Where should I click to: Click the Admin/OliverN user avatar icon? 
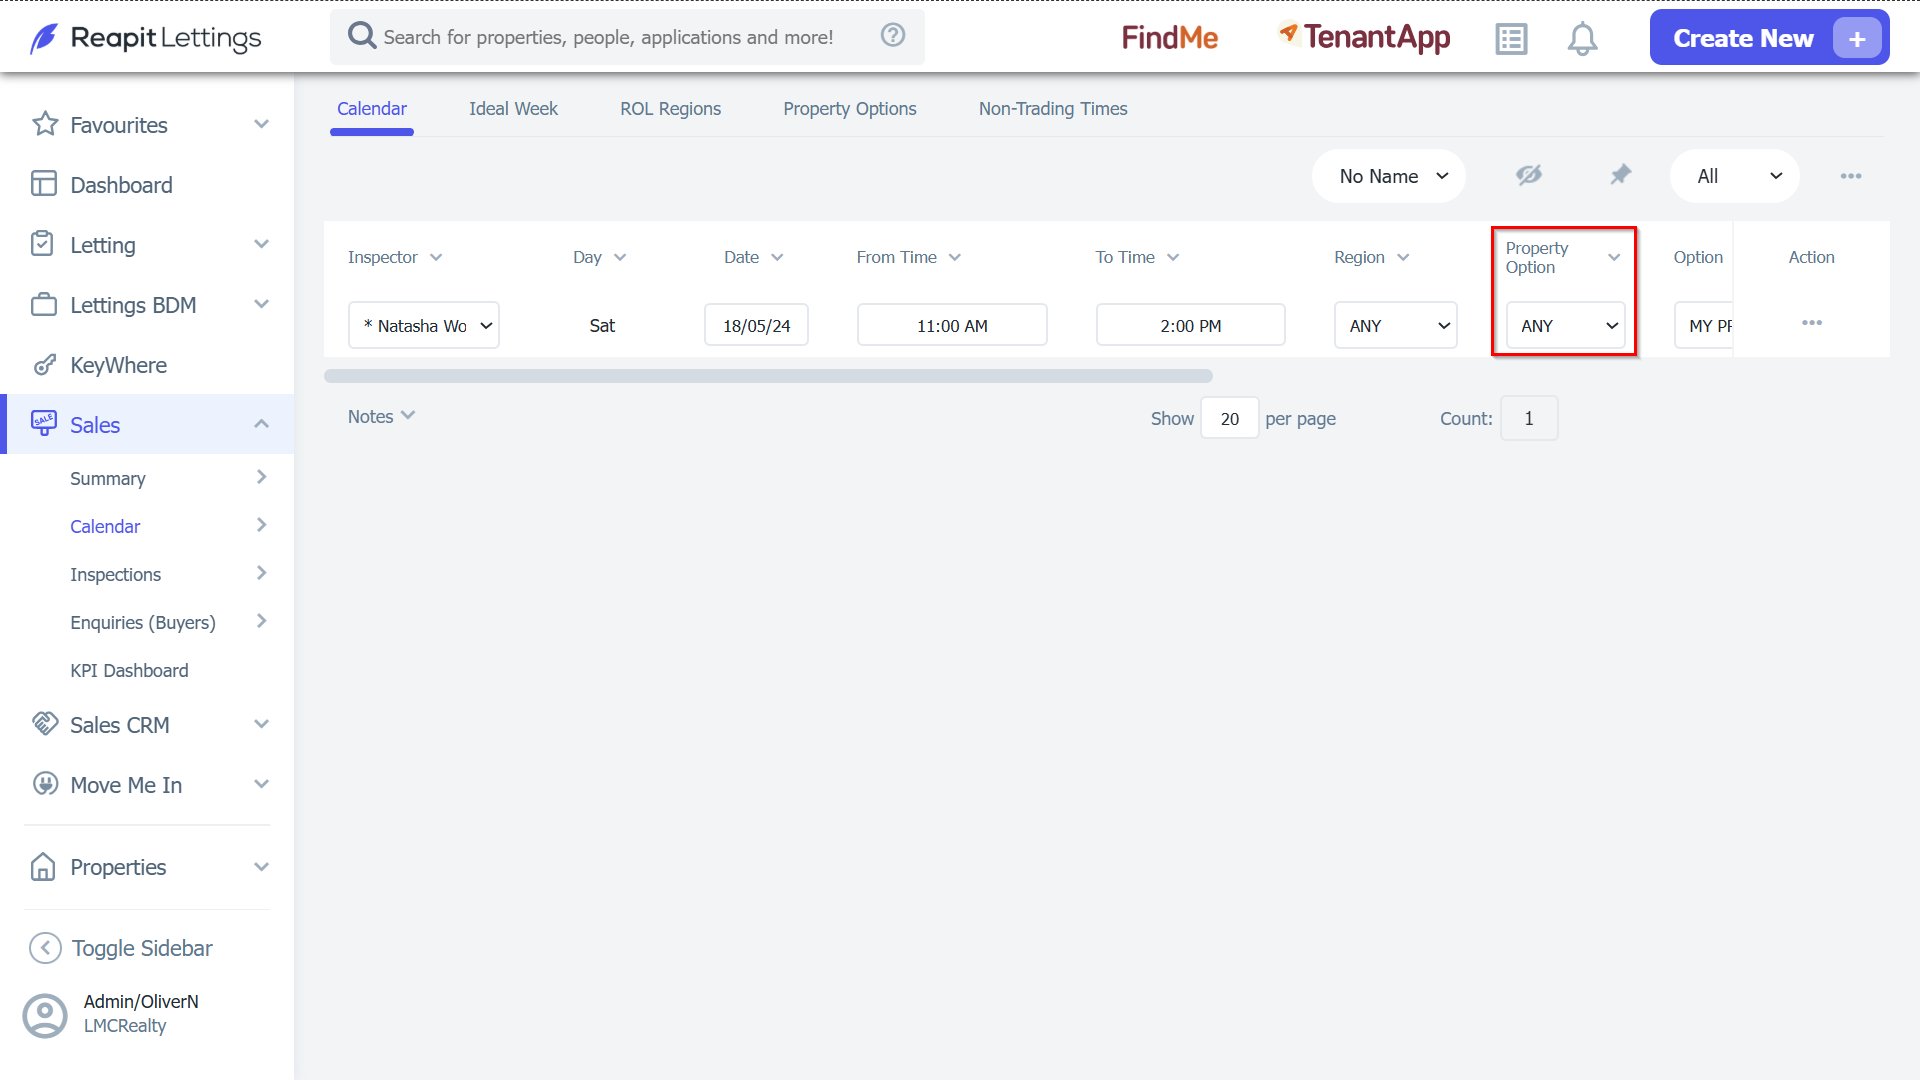point(45,1015)
